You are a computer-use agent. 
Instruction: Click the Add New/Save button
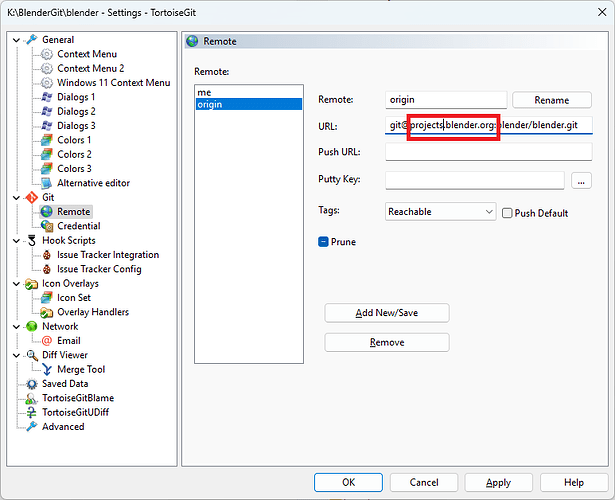click(x=387, y=313)
